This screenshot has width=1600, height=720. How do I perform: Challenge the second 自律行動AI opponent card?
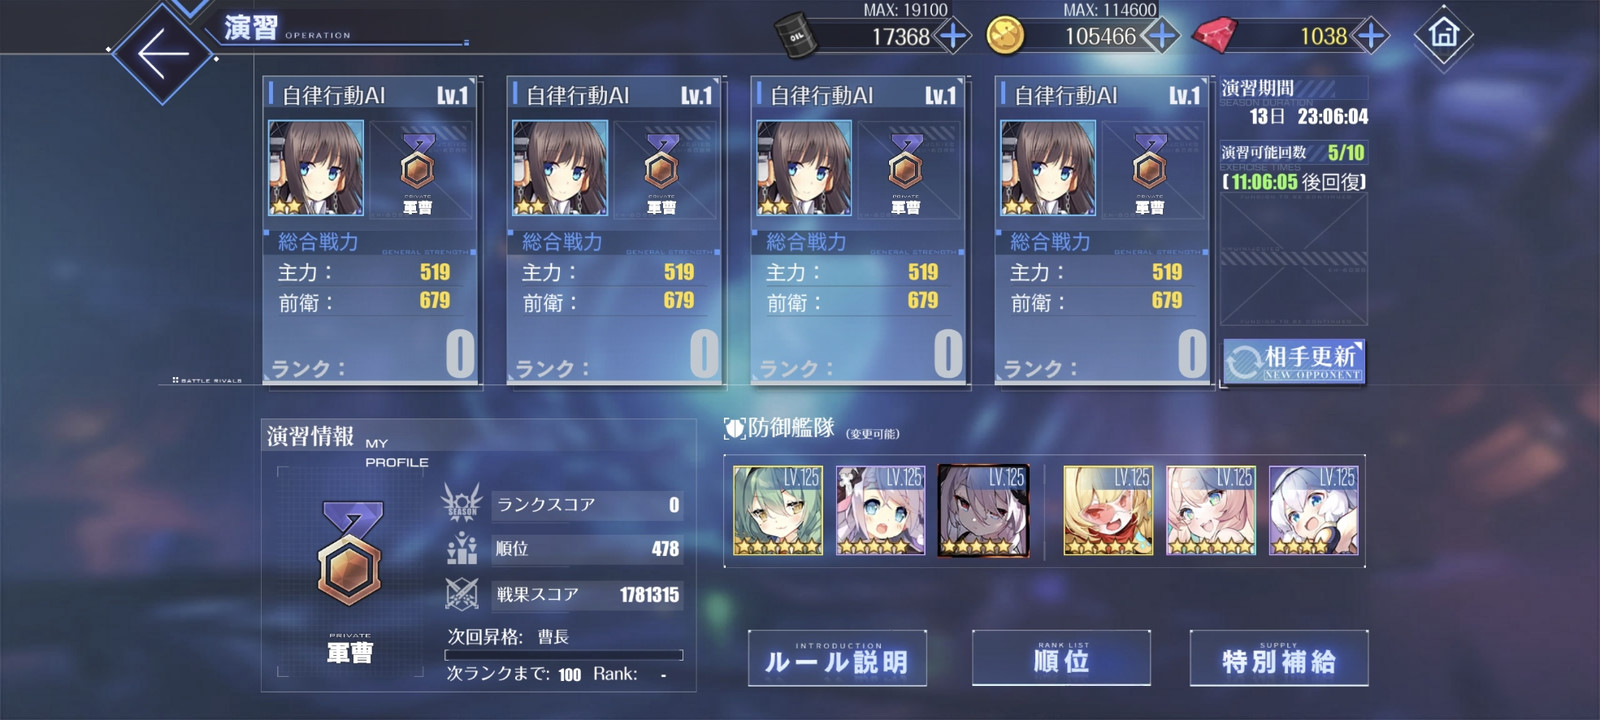tap(614, 230)
